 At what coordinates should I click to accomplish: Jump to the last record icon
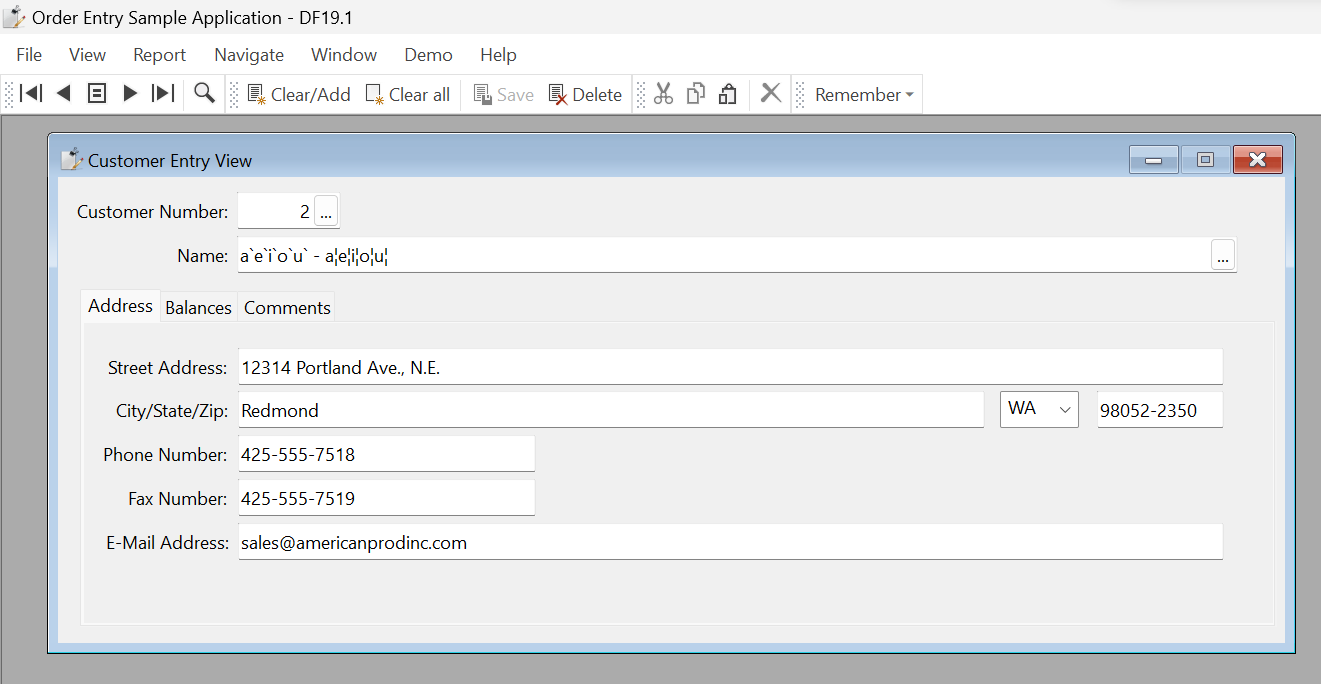(163, 94)
